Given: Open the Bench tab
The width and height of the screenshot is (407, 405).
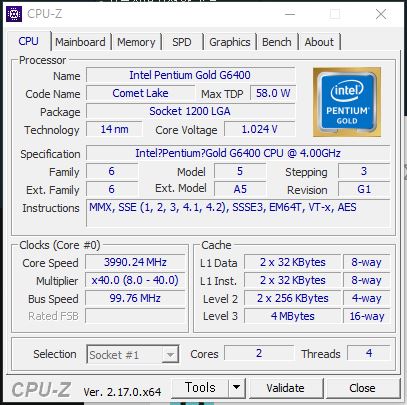Looking at the screenshot, I should 277,42.
